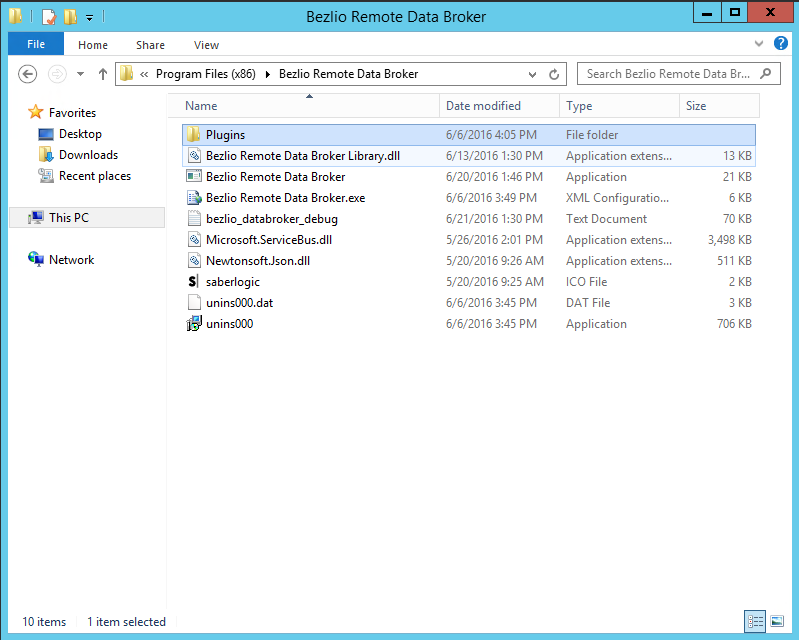The height and width of the screenshot is (640, 799).
Task: Sort by the Size column header
Action: point(720,105)
